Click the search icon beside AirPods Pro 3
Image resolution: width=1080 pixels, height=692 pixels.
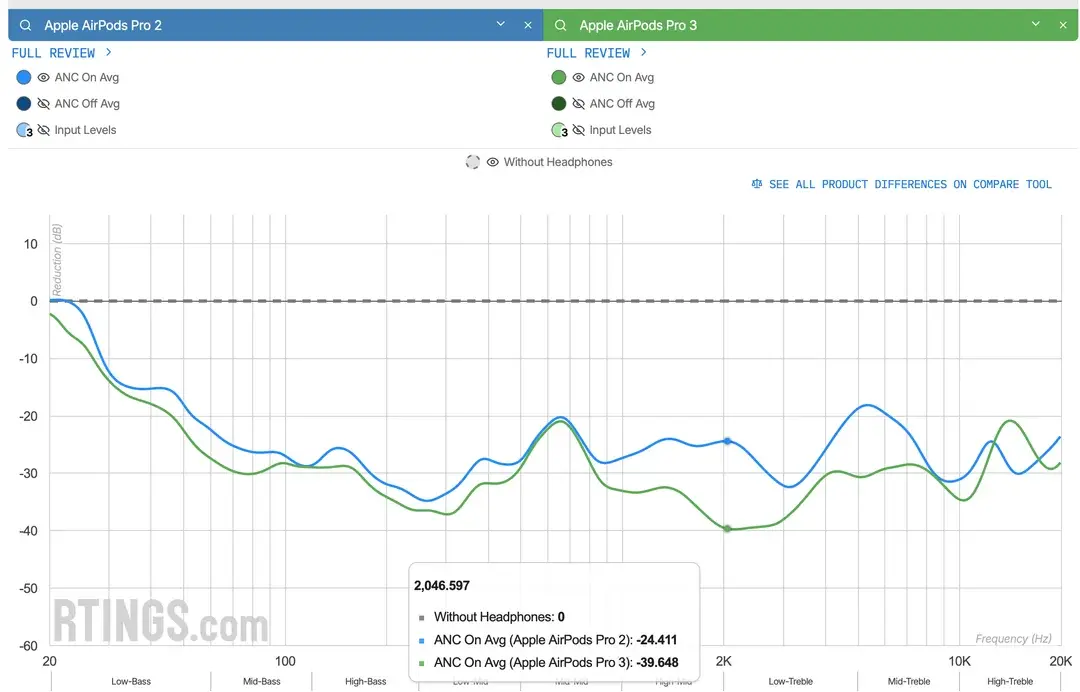(560, 25)
